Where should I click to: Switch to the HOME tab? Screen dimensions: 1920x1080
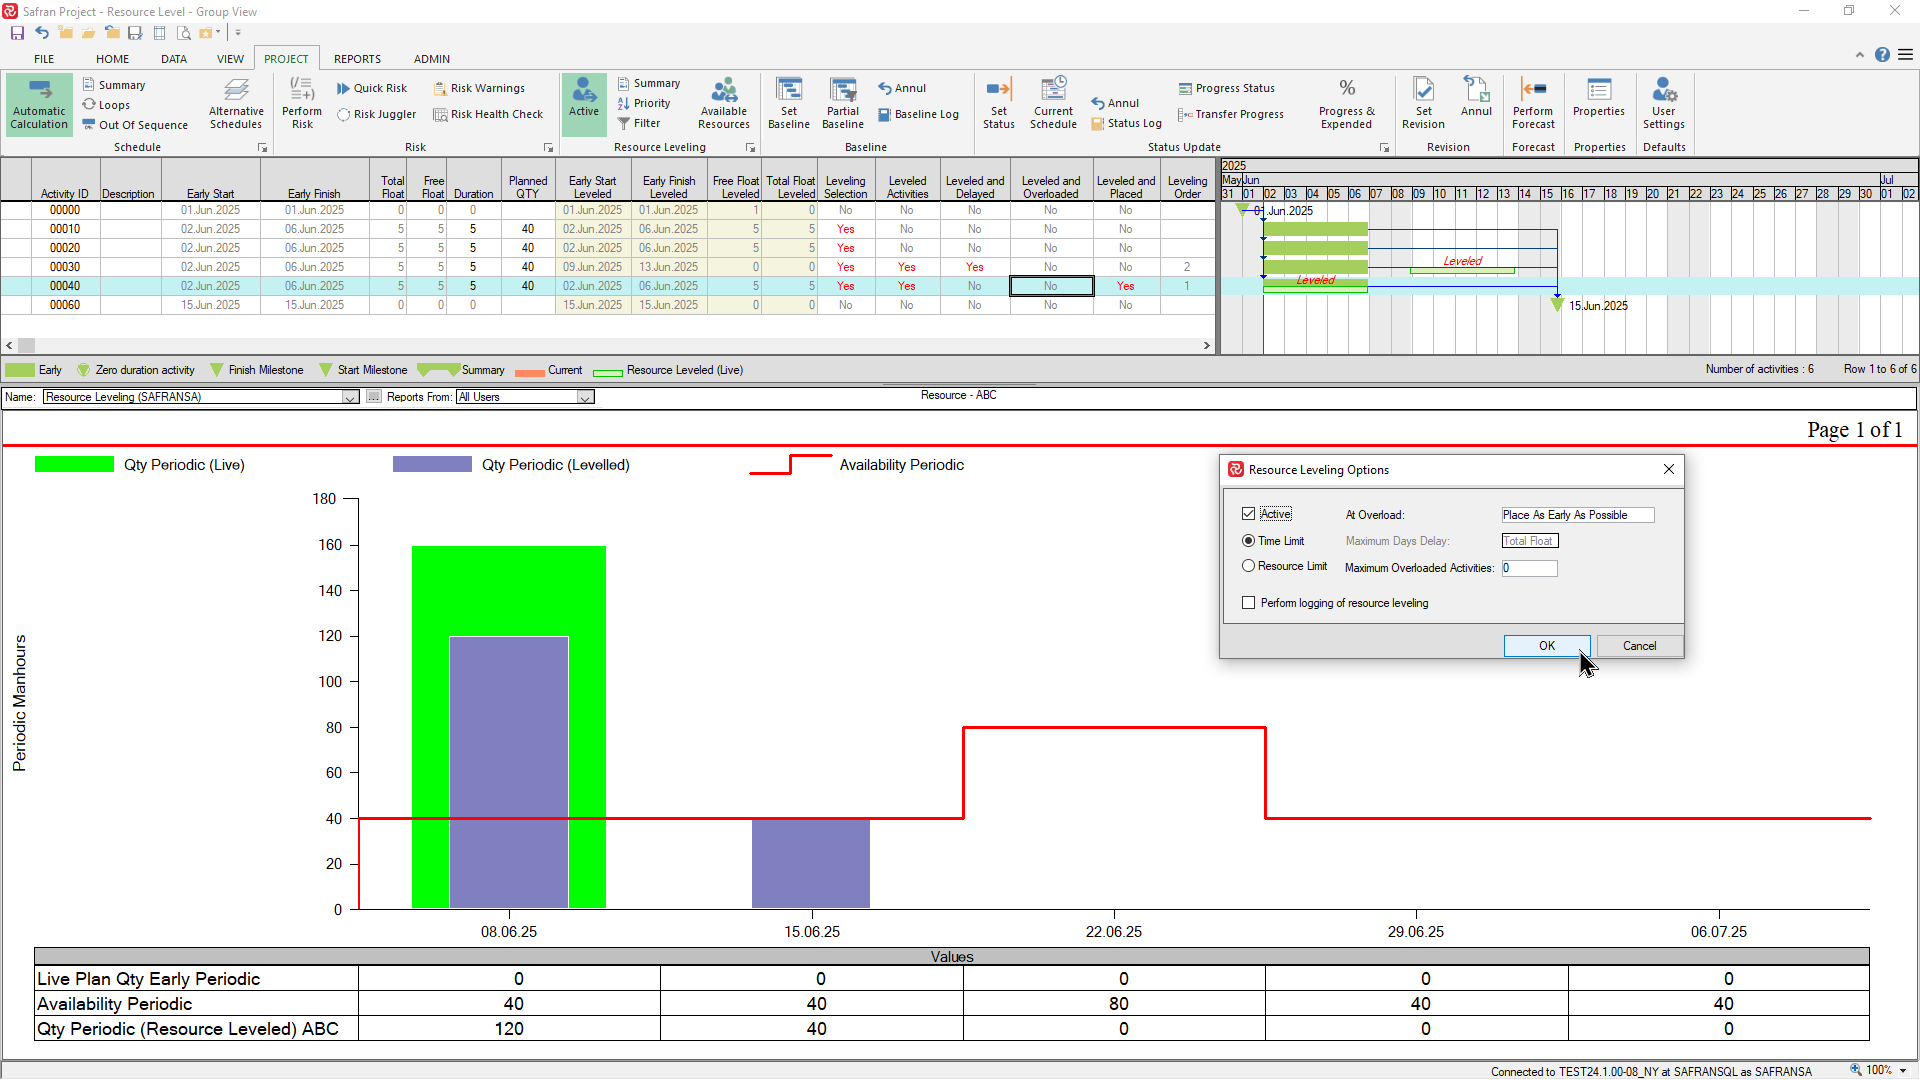pyautogui.click(x=112, y=59)
